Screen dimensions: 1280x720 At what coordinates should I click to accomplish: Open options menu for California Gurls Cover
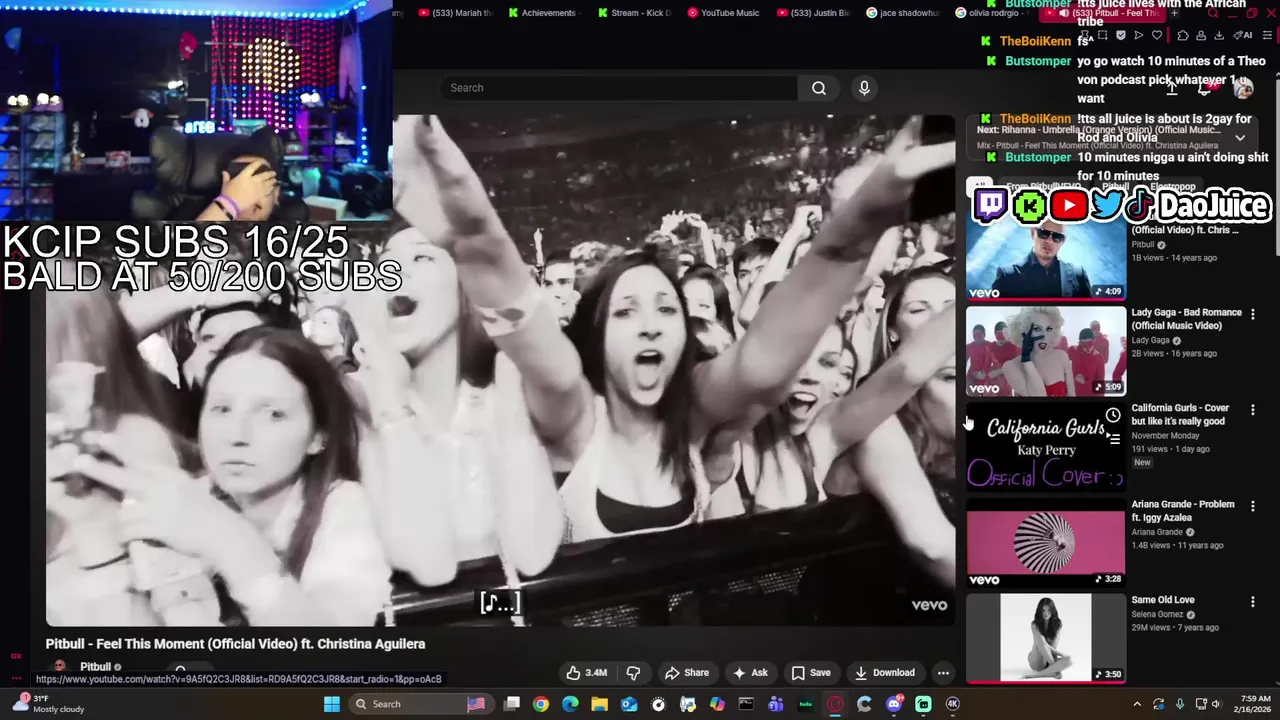(1252, 410)
